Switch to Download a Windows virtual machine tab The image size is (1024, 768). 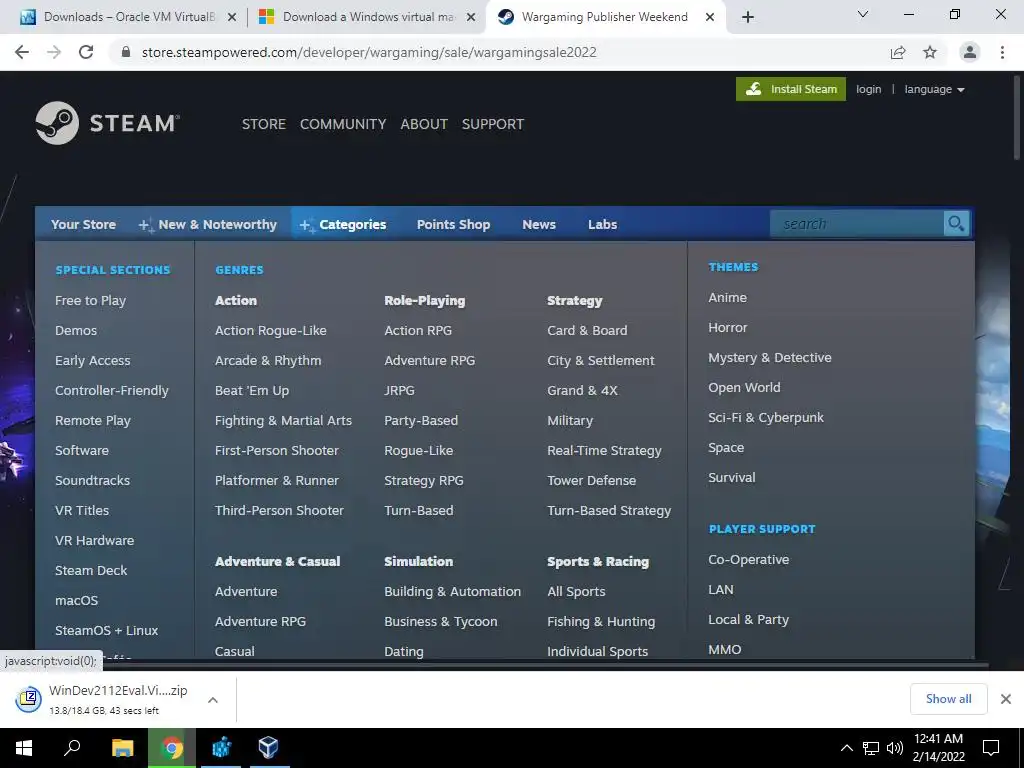click(367, 17)
